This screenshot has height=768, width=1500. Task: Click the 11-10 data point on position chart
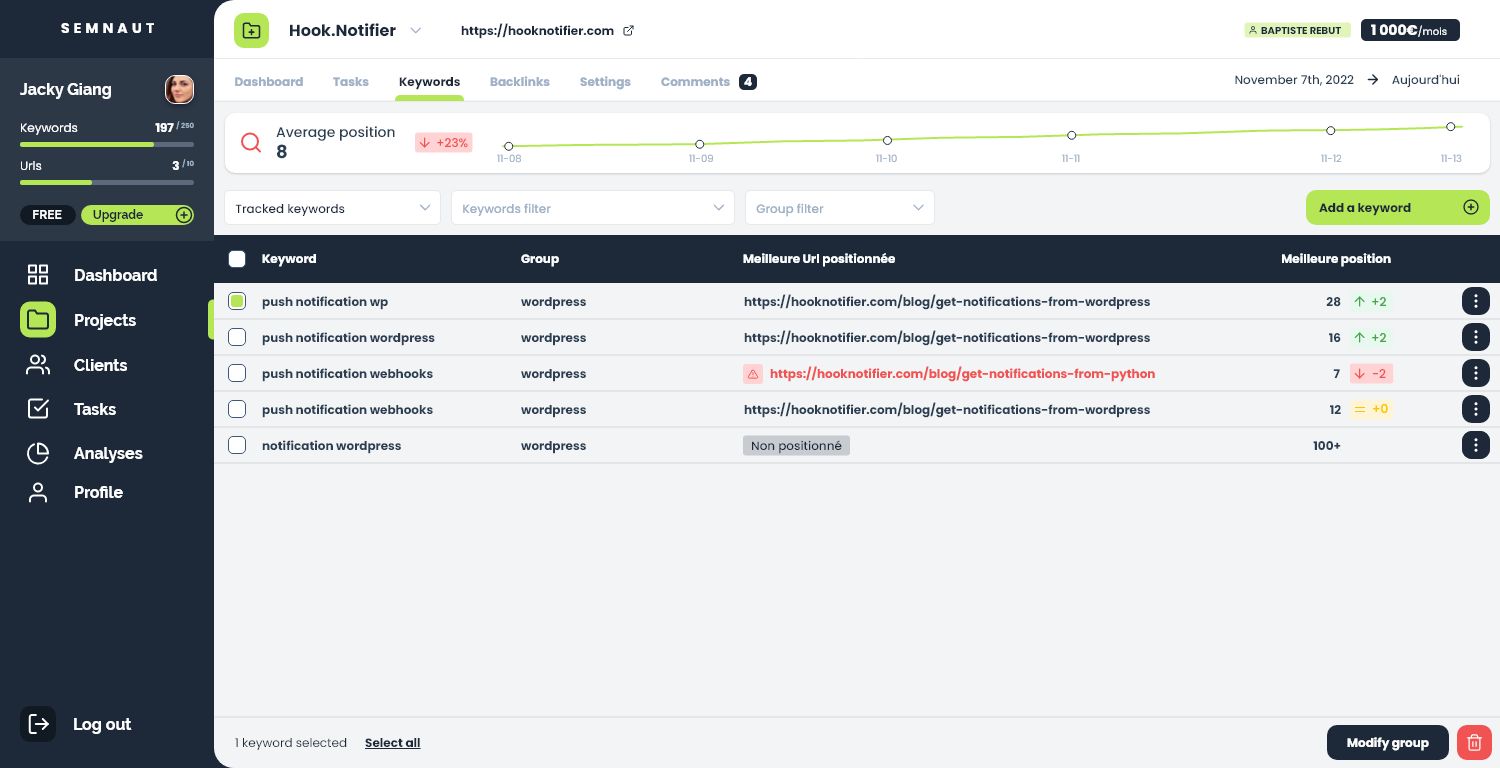coord(887,140)
